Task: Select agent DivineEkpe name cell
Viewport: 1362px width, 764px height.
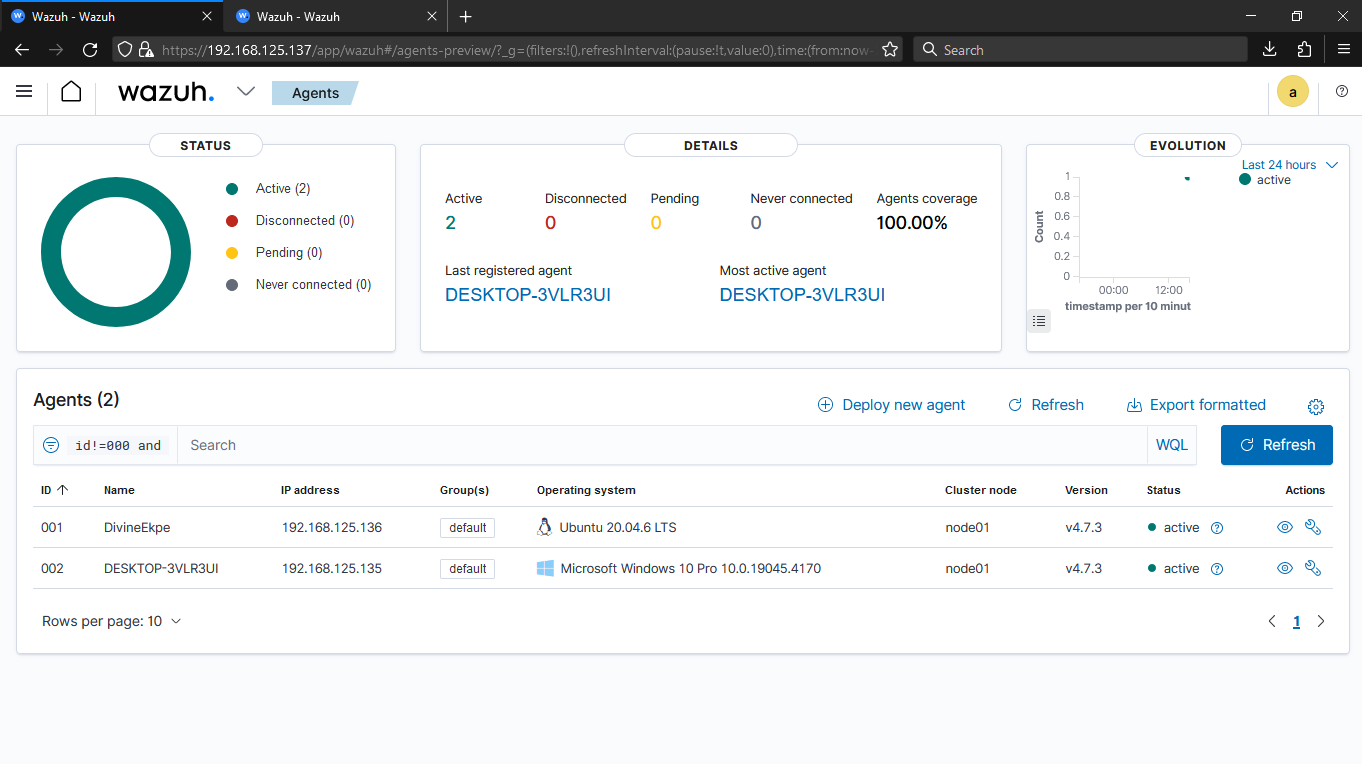Action: coord(137,527)
